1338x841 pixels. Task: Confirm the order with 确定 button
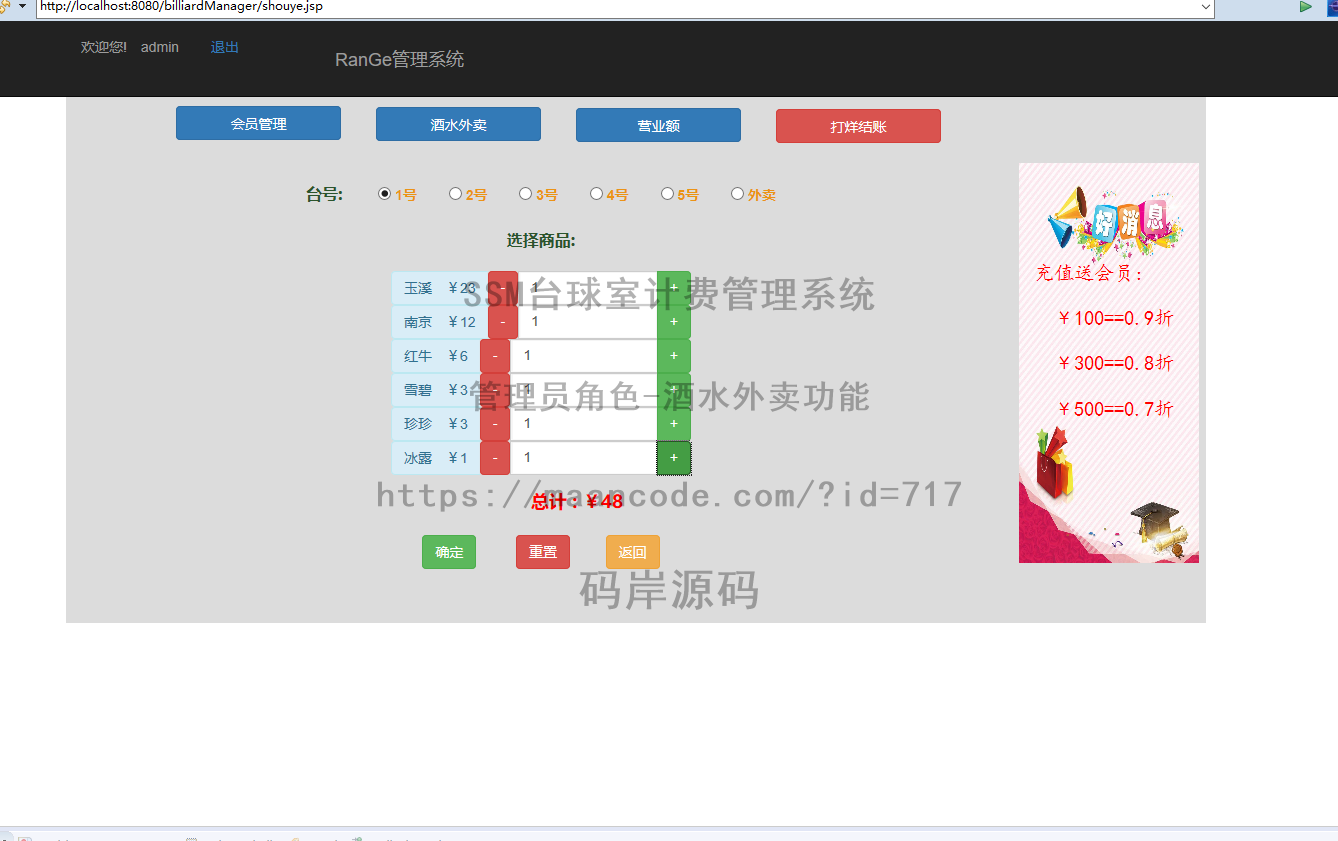[x=449, y=552]
